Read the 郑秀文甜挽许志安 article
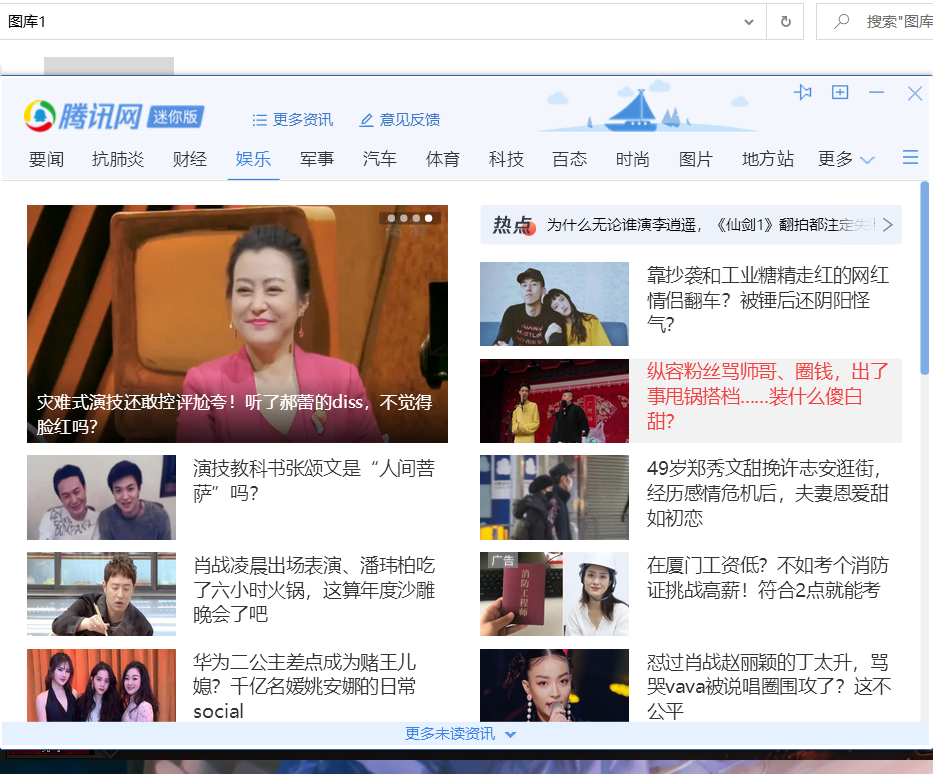Image resolution: width=933 pixels, height=774 pixels. pyautogui.click(x=768, y=493)
